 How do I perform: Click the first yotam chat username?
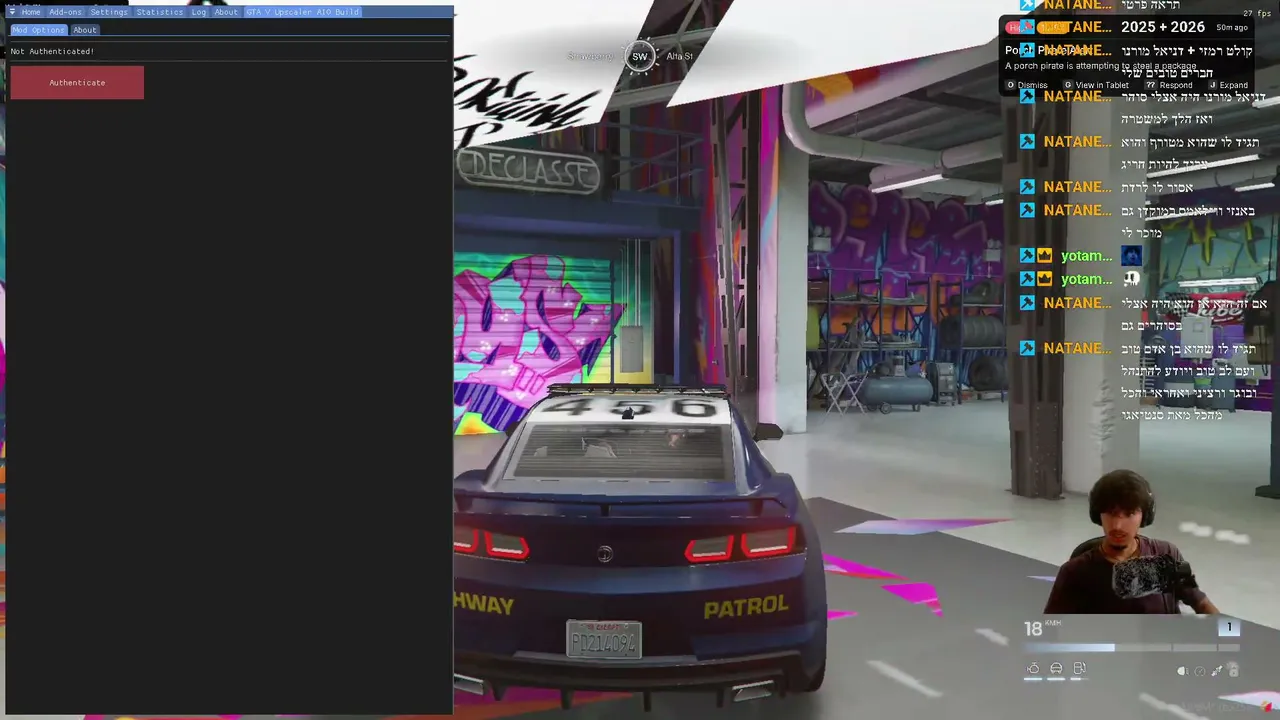pyautogui.click(x=1086, y=256)
